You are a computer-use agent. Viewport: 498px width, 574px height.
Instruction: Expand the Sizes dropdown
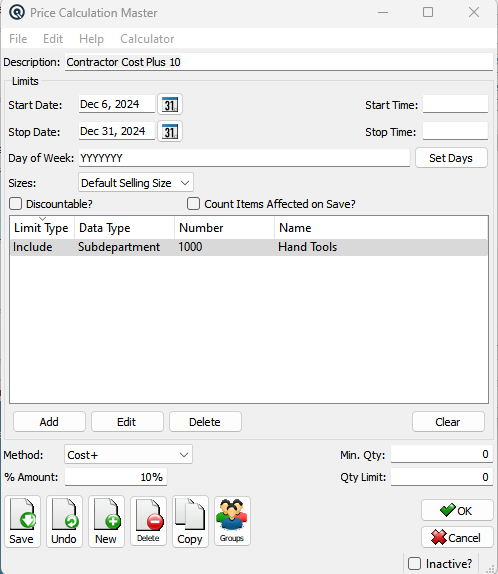[136, 183]
